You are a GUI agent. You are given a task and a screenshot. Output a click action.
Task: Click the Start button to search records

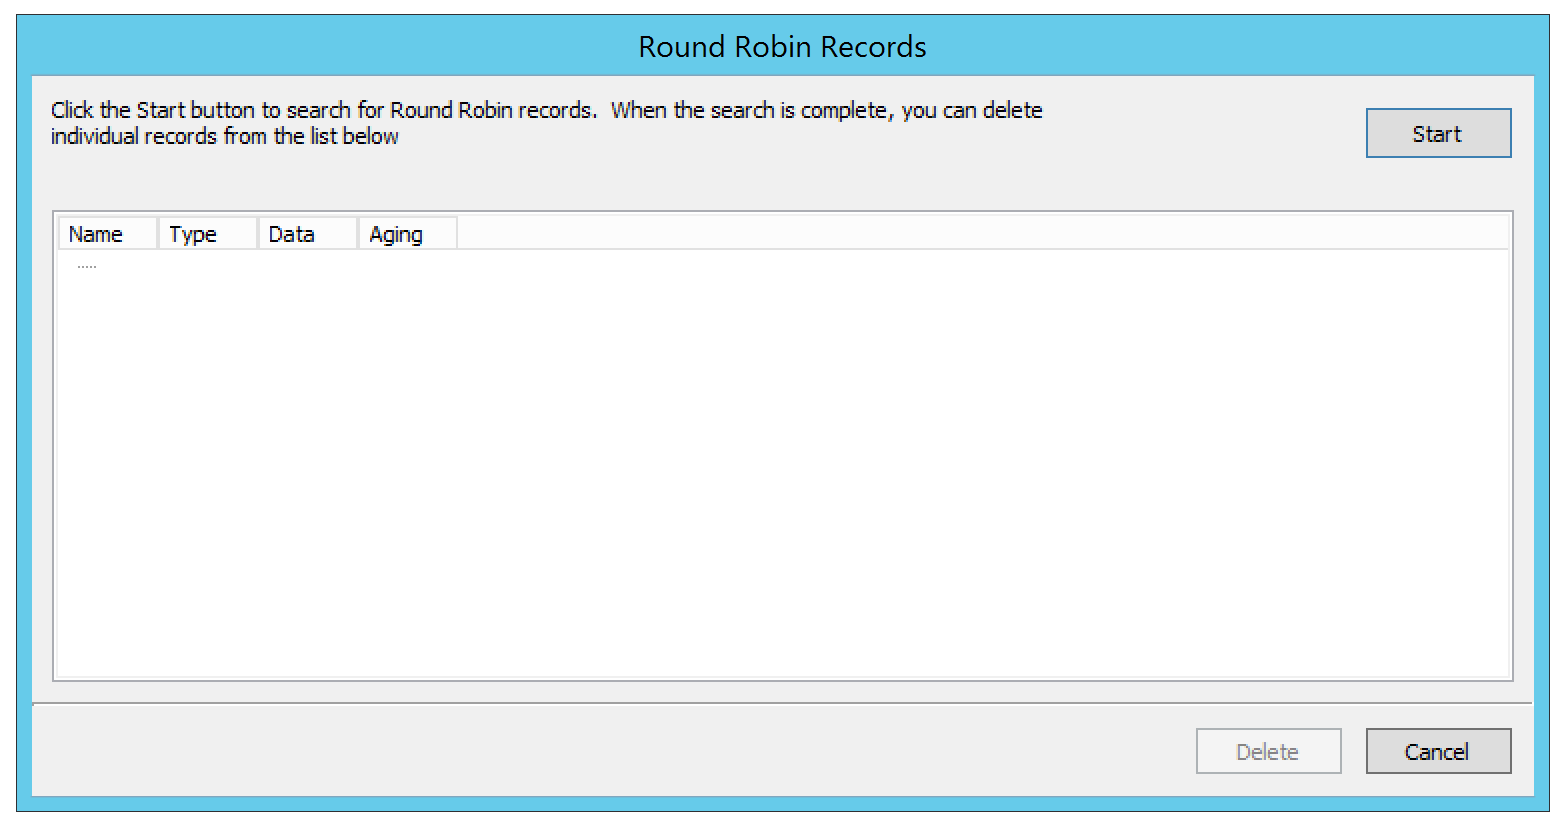tap(1438, 134)
